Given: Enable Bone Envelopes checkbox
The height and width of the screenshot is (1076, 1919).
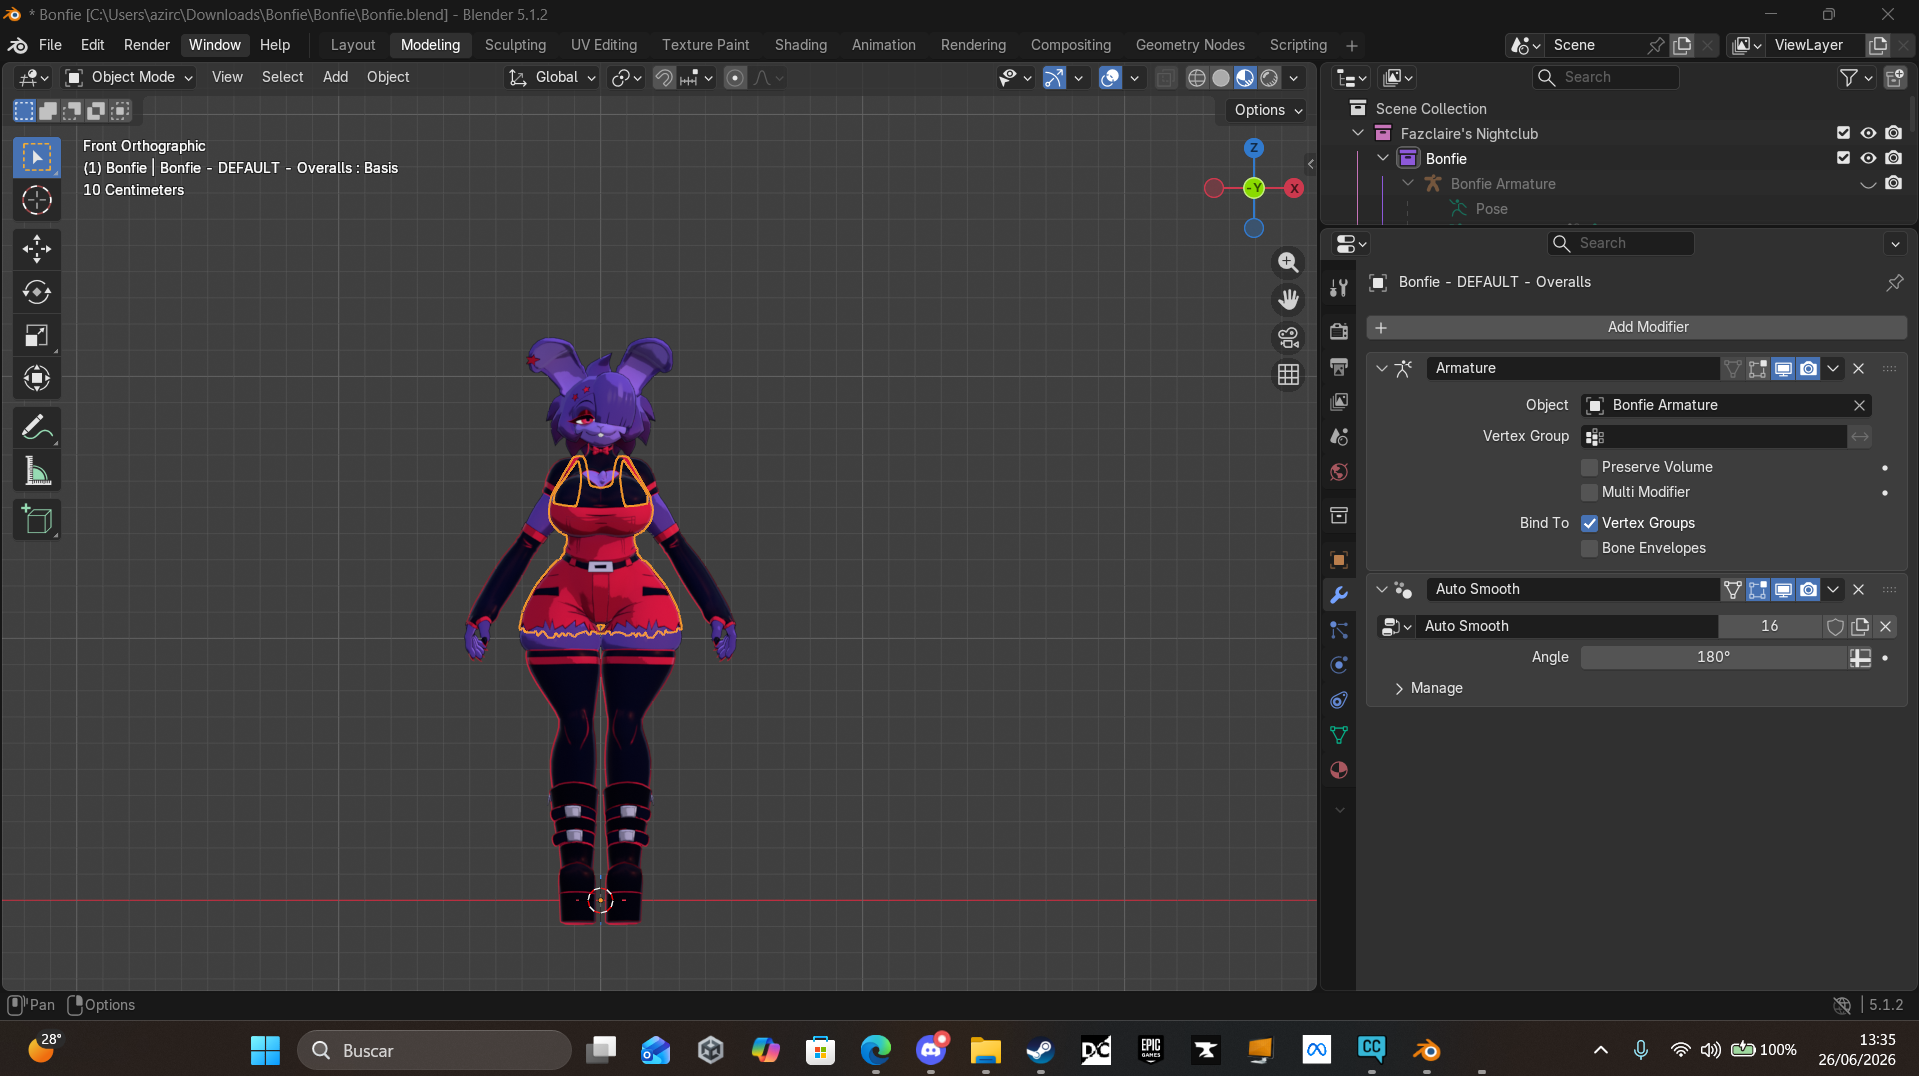Looking at the screenshot, I should coord(1589,548).
